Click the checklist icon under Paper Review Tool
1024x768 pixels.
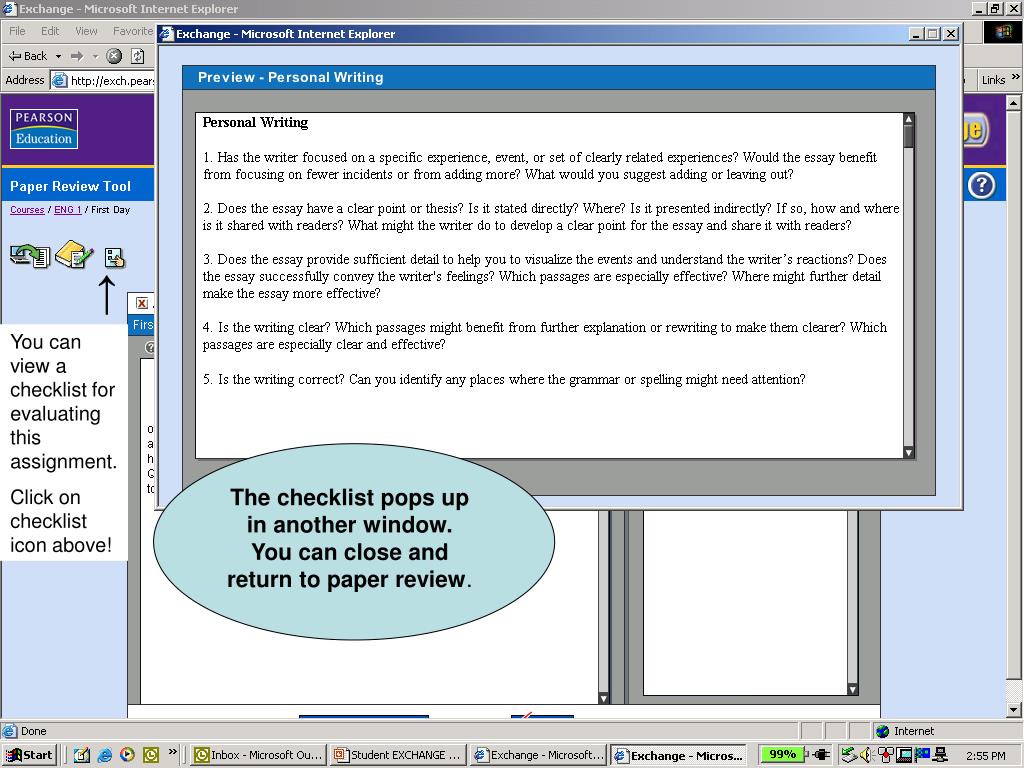tap(114, 257)
